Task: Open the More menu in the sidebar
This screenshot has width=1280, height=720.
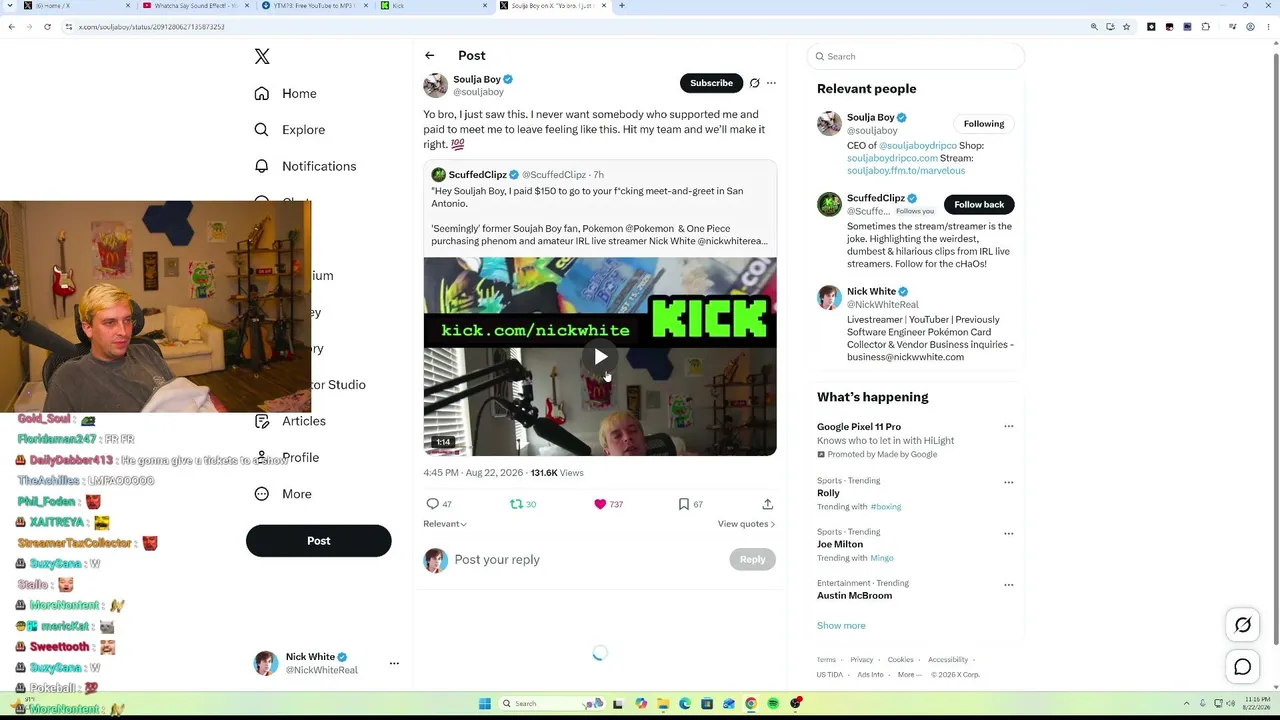Action: point(283,494)
